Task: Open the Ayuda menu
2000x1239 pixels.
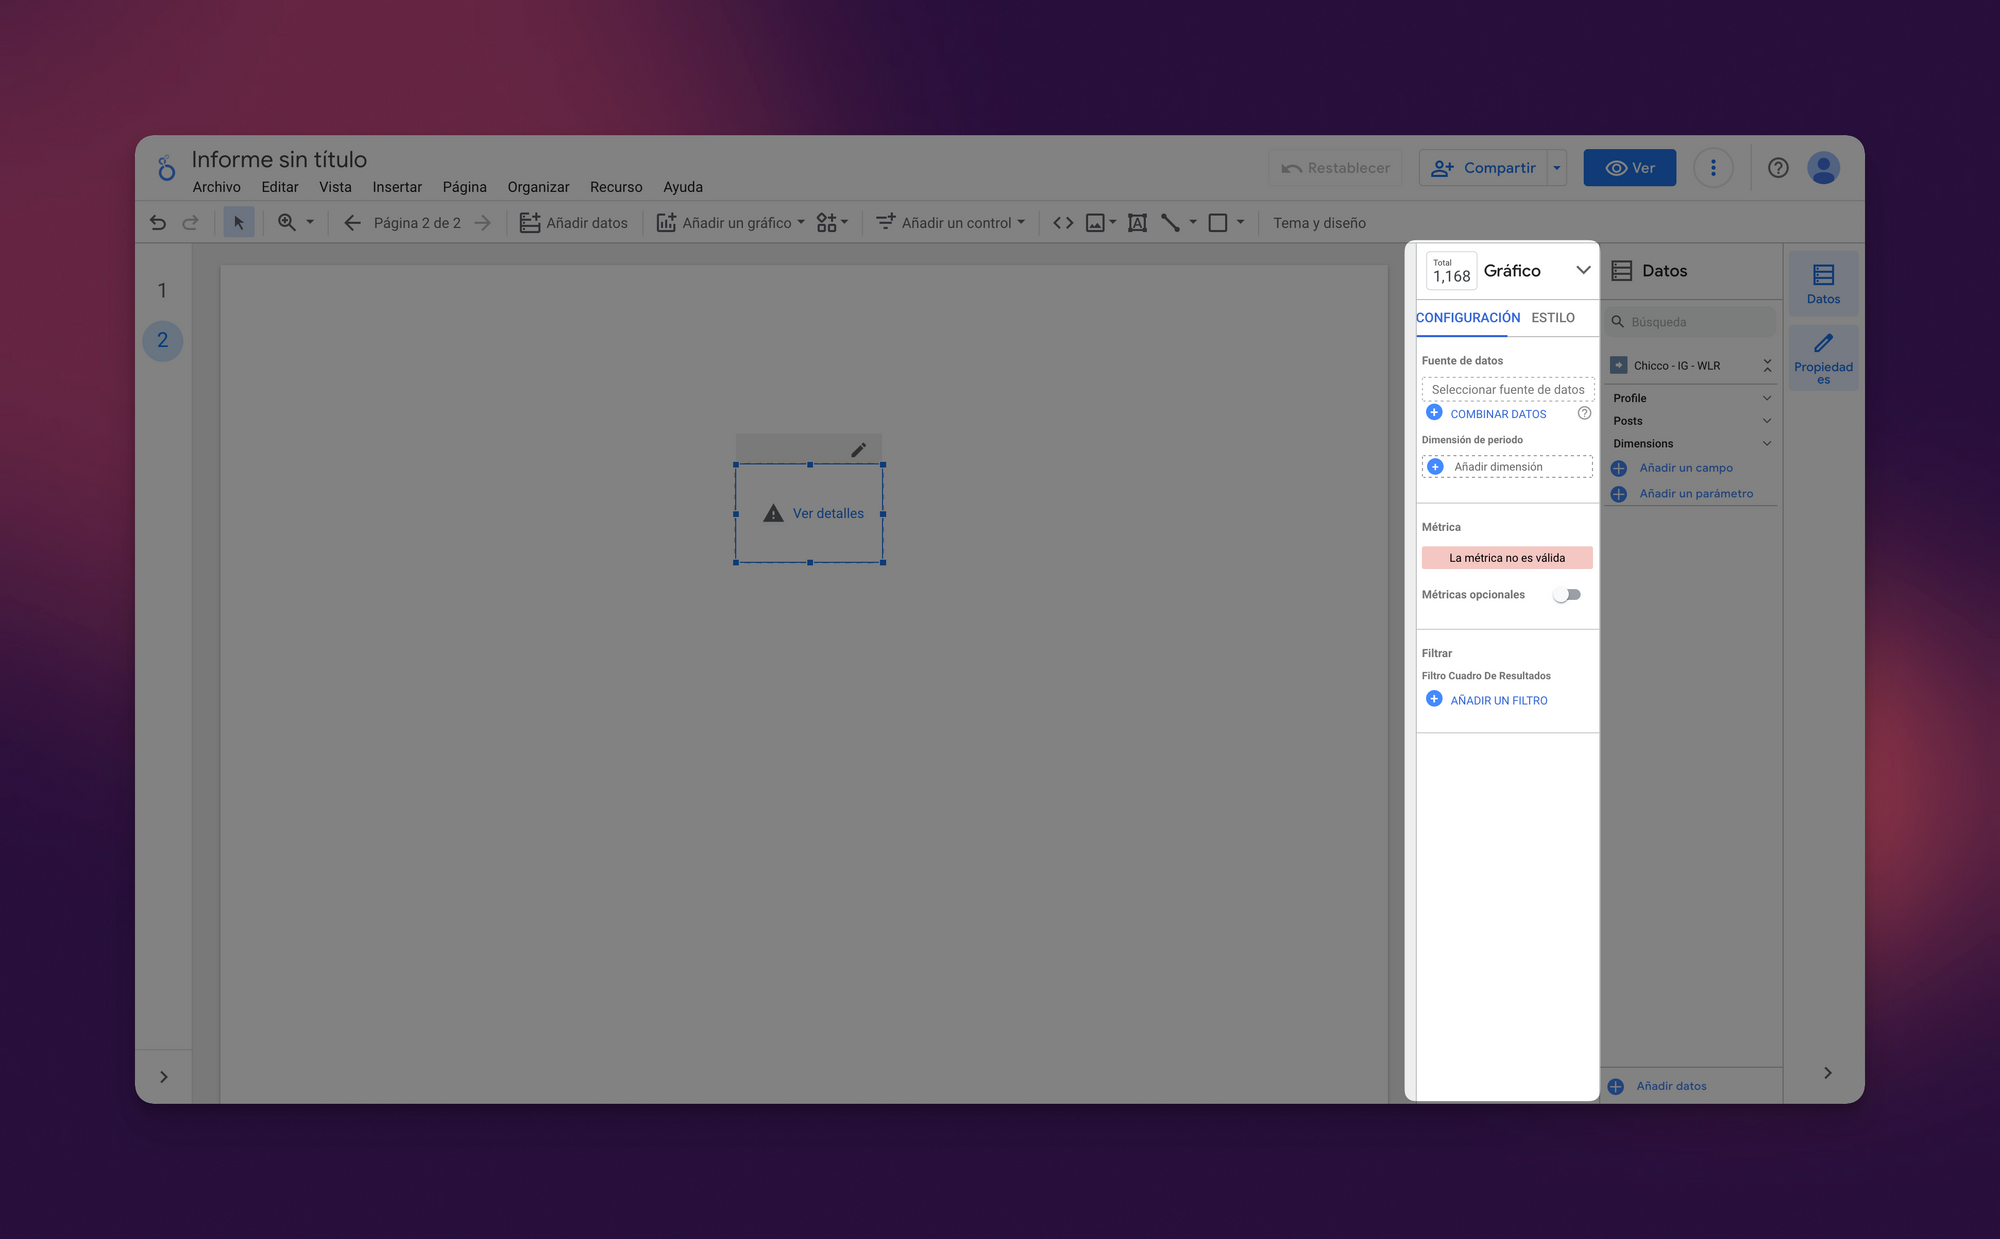Action: click(x=683, y=187)
